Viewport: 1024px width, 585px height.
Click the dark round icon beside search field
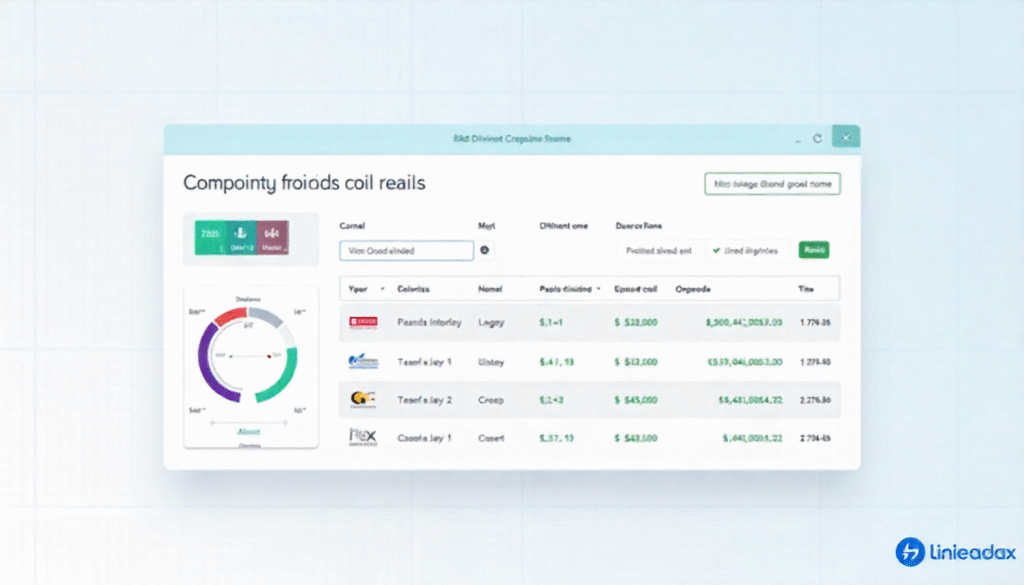pos(485,251)
